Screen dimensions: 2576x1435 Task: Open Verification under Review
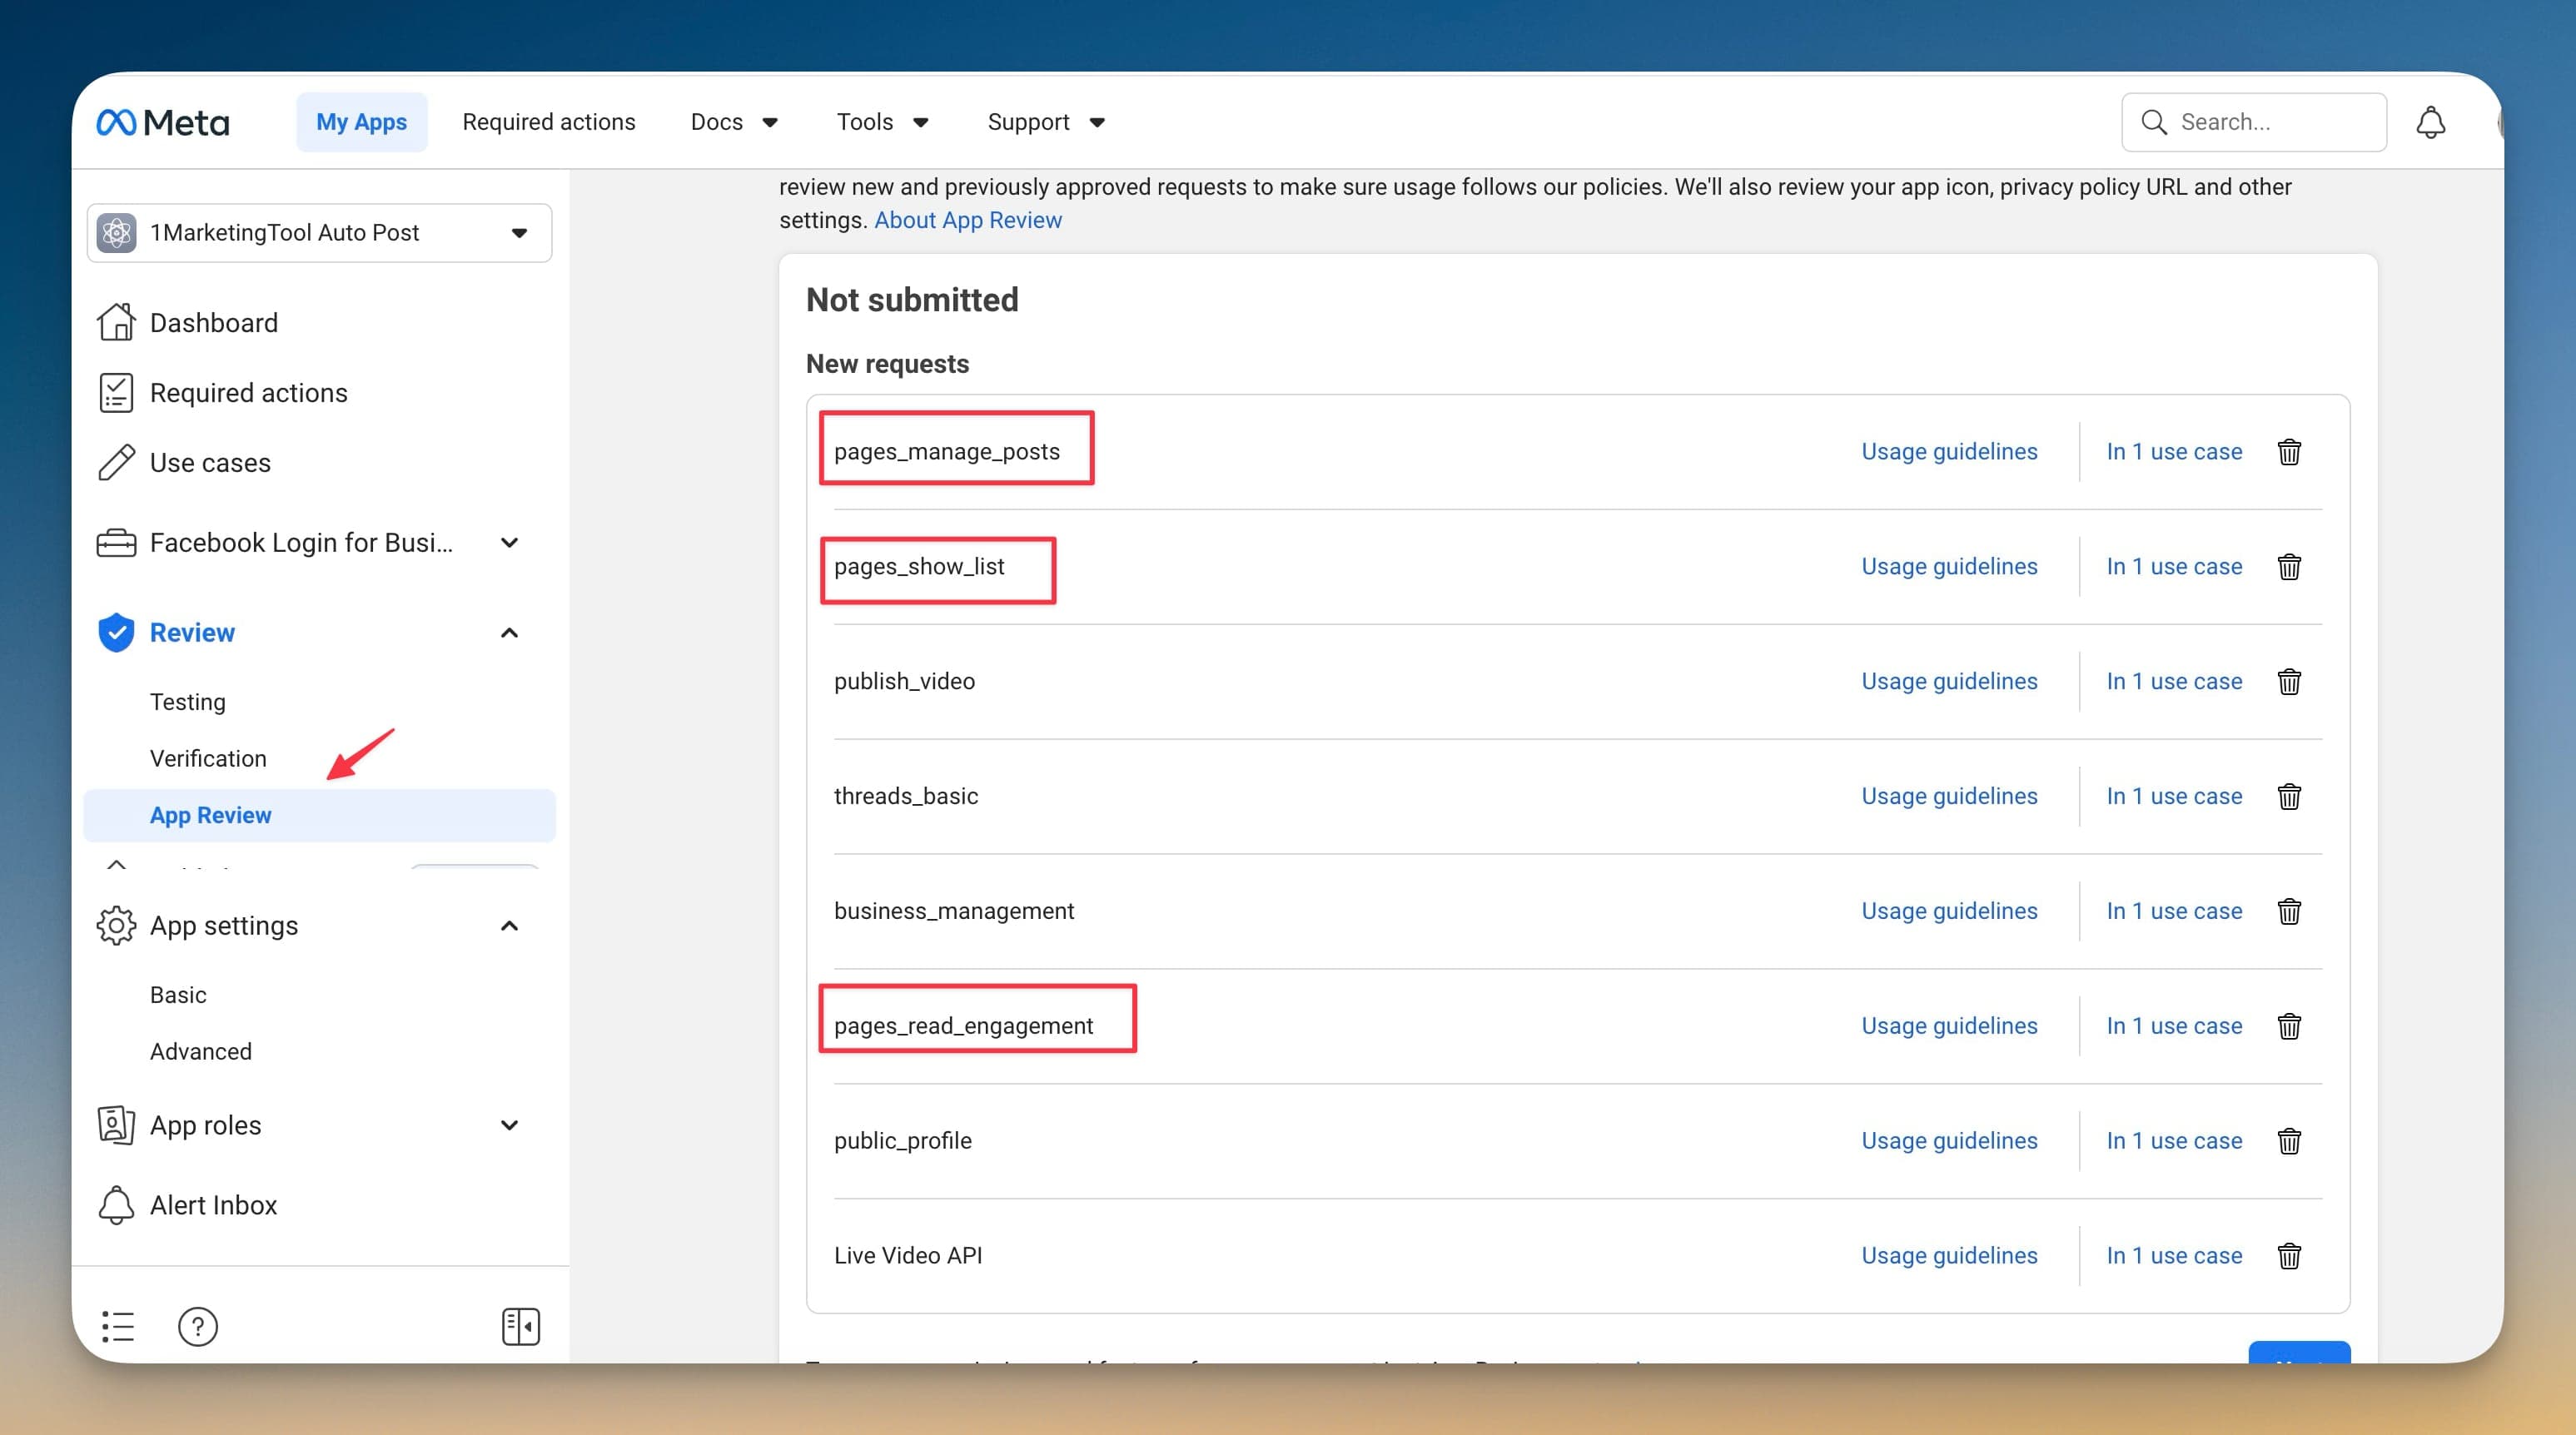[208, 758]
